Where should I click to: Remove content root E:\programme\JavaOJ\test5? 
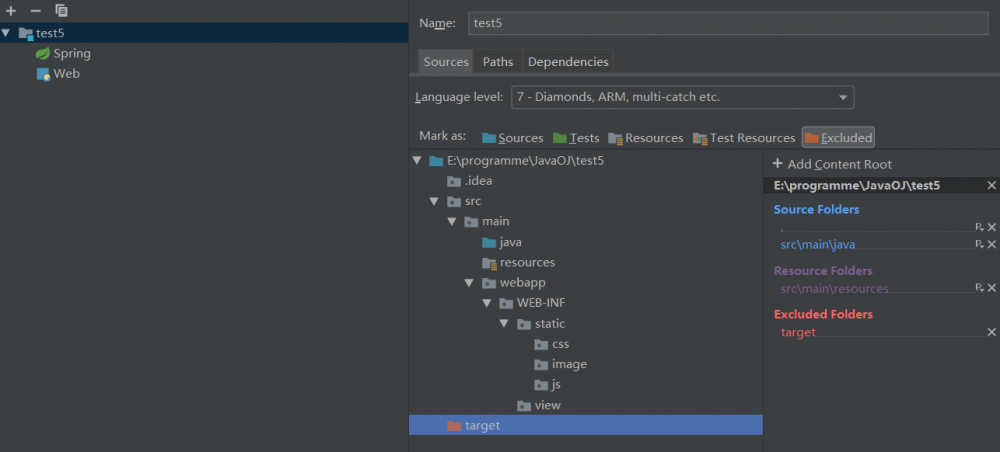tap(992, 185)
